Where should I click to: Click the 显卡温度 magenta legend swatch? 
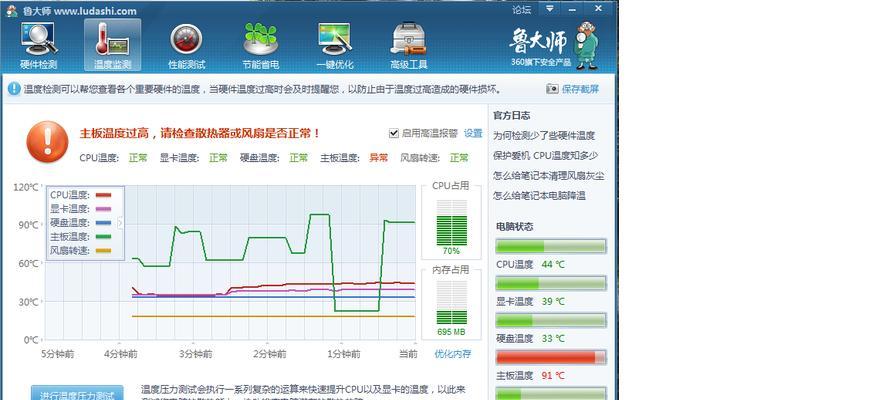(x=103, y=208)
